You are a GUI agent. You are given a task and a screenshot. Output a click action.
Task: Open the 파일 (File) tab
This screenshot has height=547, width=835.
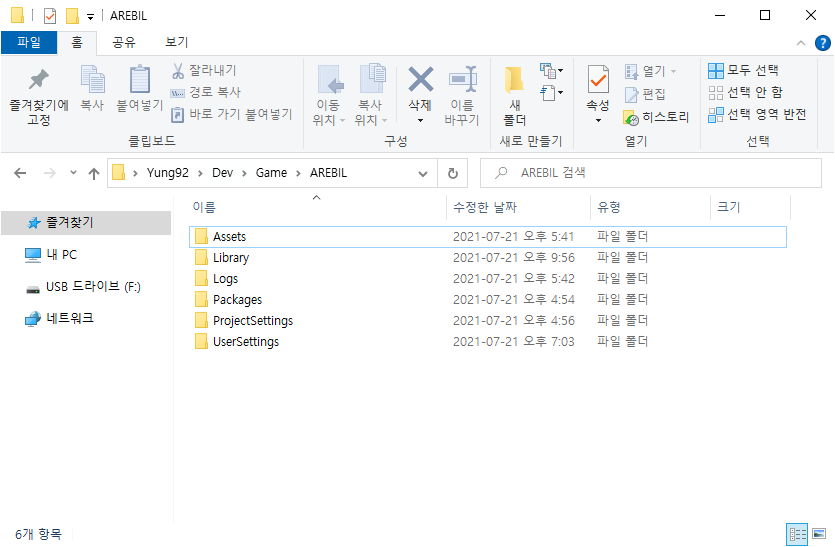[x=29, y=42]
